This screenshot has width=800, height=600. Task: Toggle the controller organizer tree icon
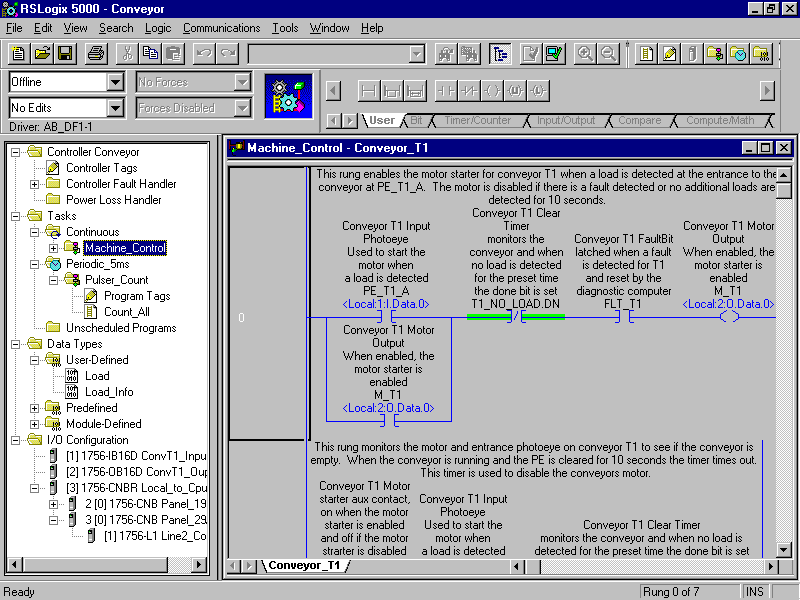pyautogui.click(x=500, y=53)
